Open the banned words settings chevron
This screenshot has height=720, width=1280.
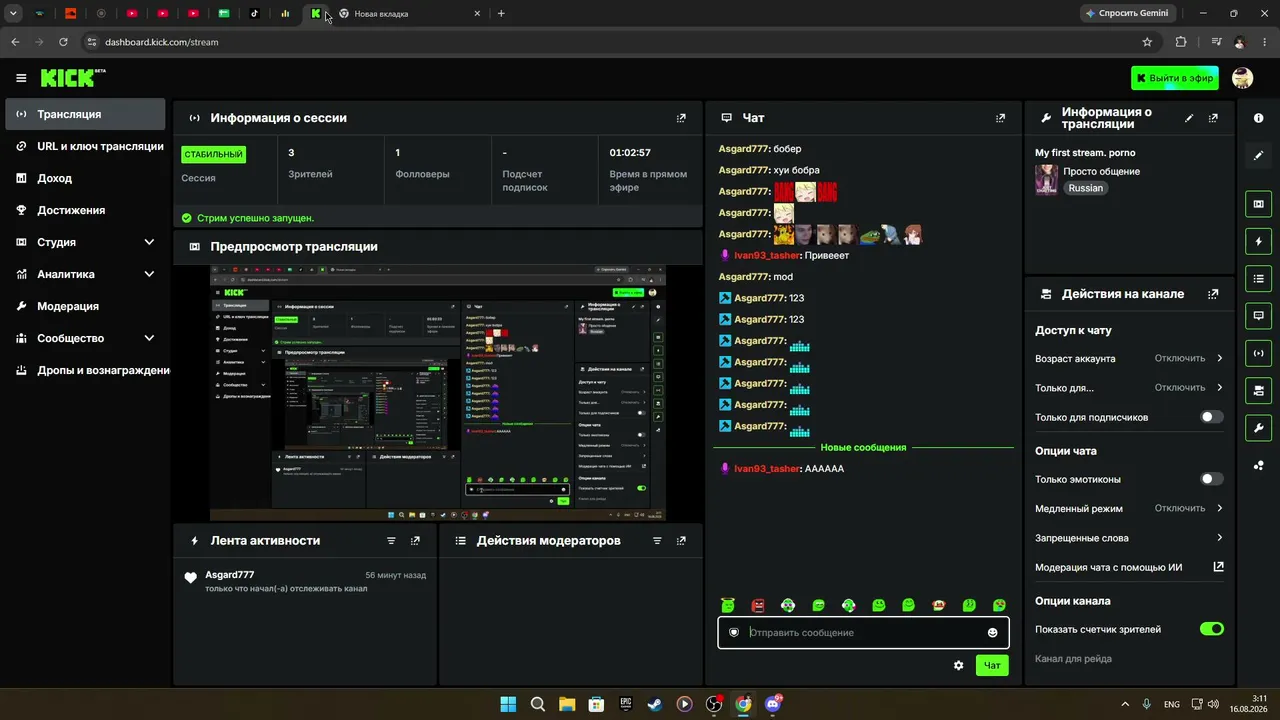[x=1219, y=538]
